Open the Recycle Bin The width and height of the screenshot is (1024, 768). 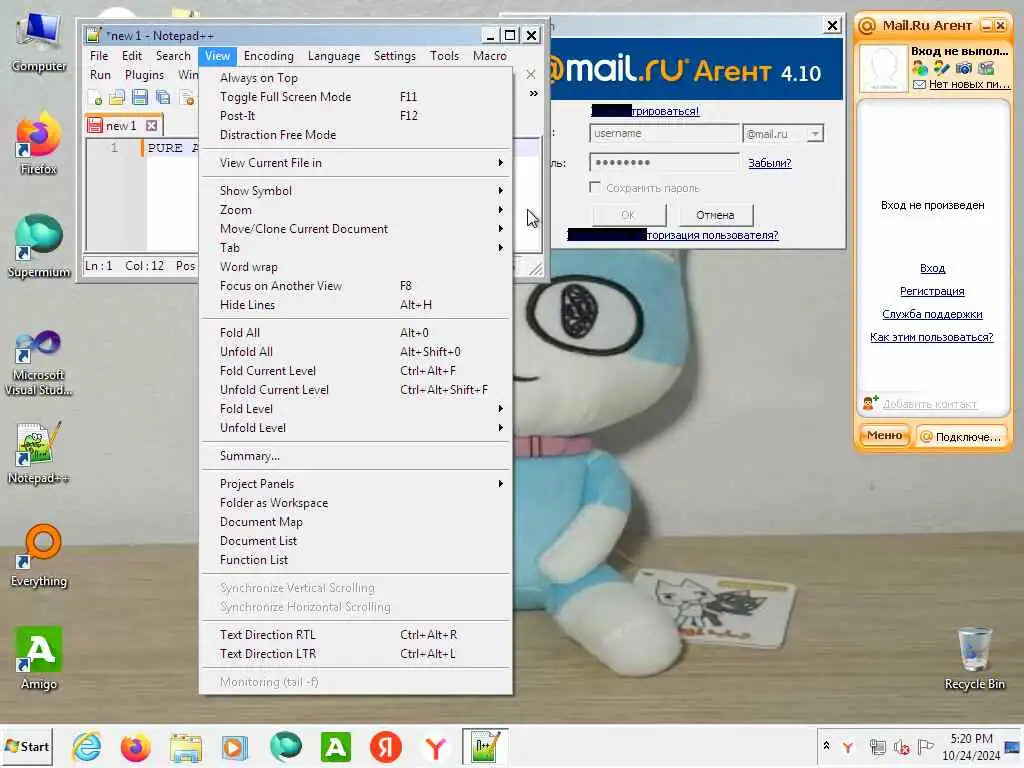point(974,658)
